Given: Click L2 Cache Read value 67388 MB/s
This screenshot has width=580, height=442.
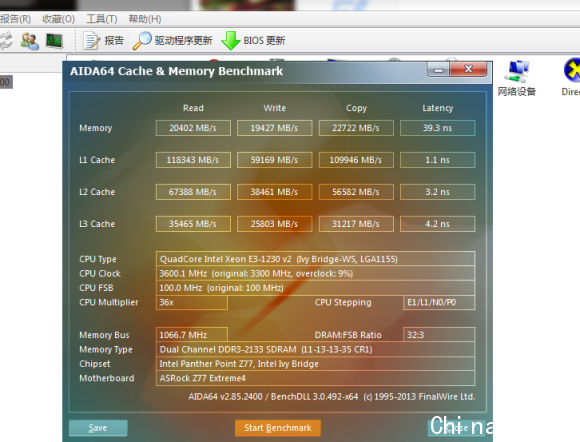Looking at the screenshot, I should [x=193, y=192].
